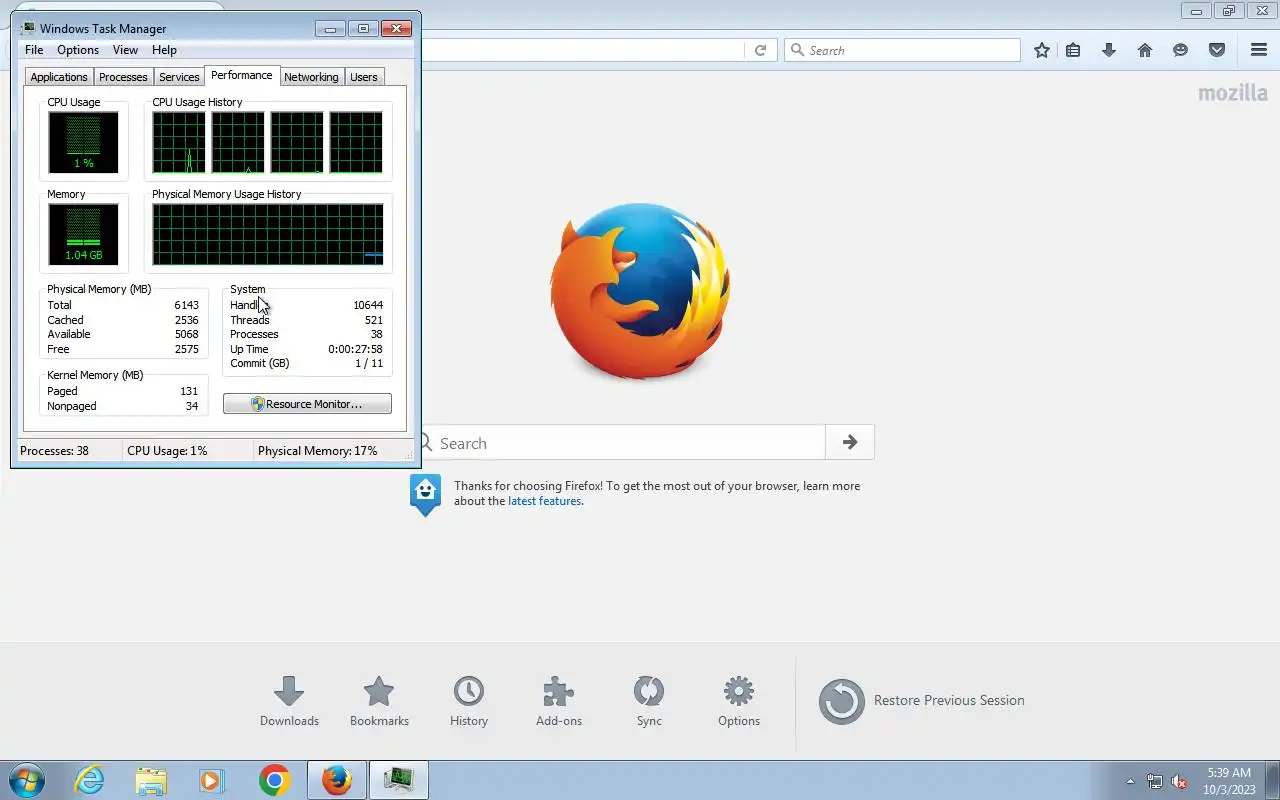This screenshot has width=1280, height=800.
Task: Open Bookmarks from the start page
Action: (x=379, y=701)
